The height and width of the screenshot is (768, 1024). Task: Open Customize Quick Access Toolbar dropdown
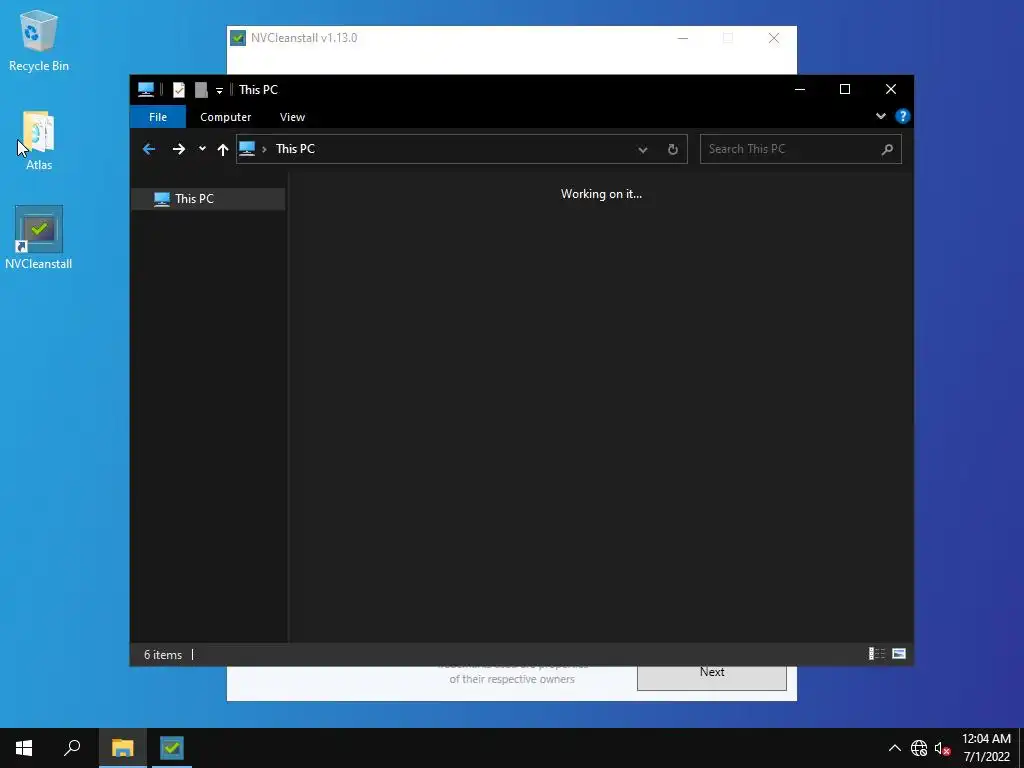[219, 91]
